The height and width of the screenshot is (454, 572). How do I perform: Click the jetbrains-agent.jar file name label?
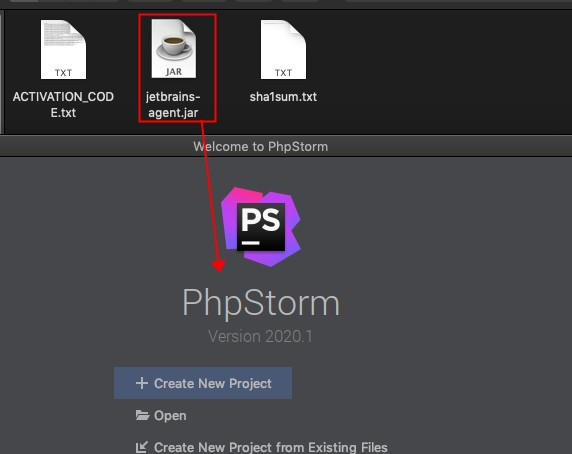173,105
